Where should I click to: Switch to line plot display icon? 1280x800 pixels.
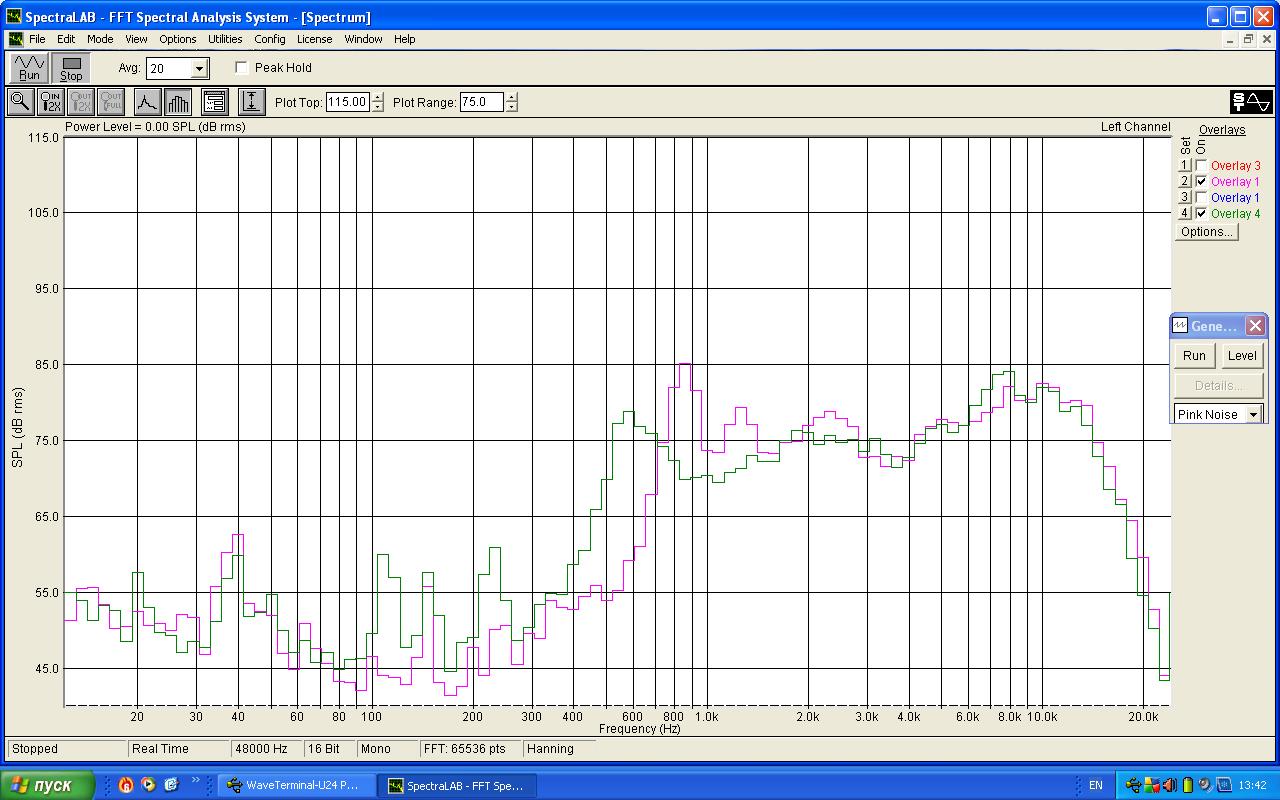[x=147, y=101]
